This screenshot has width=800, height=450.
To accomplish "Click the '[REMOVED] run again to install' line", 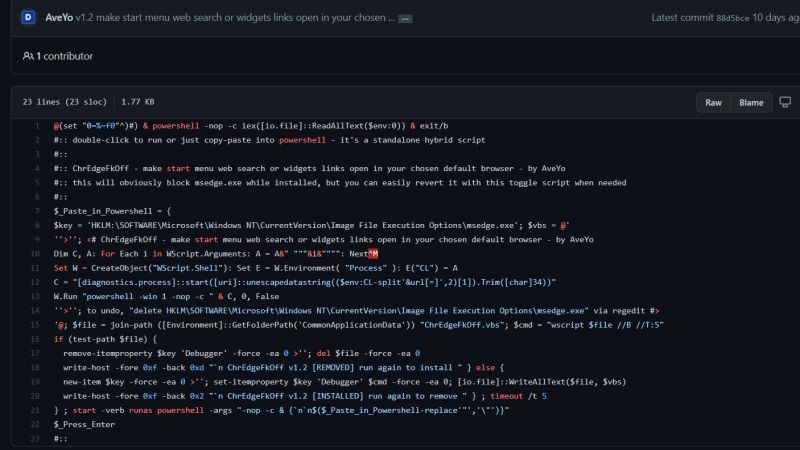I will coord(283,367).
